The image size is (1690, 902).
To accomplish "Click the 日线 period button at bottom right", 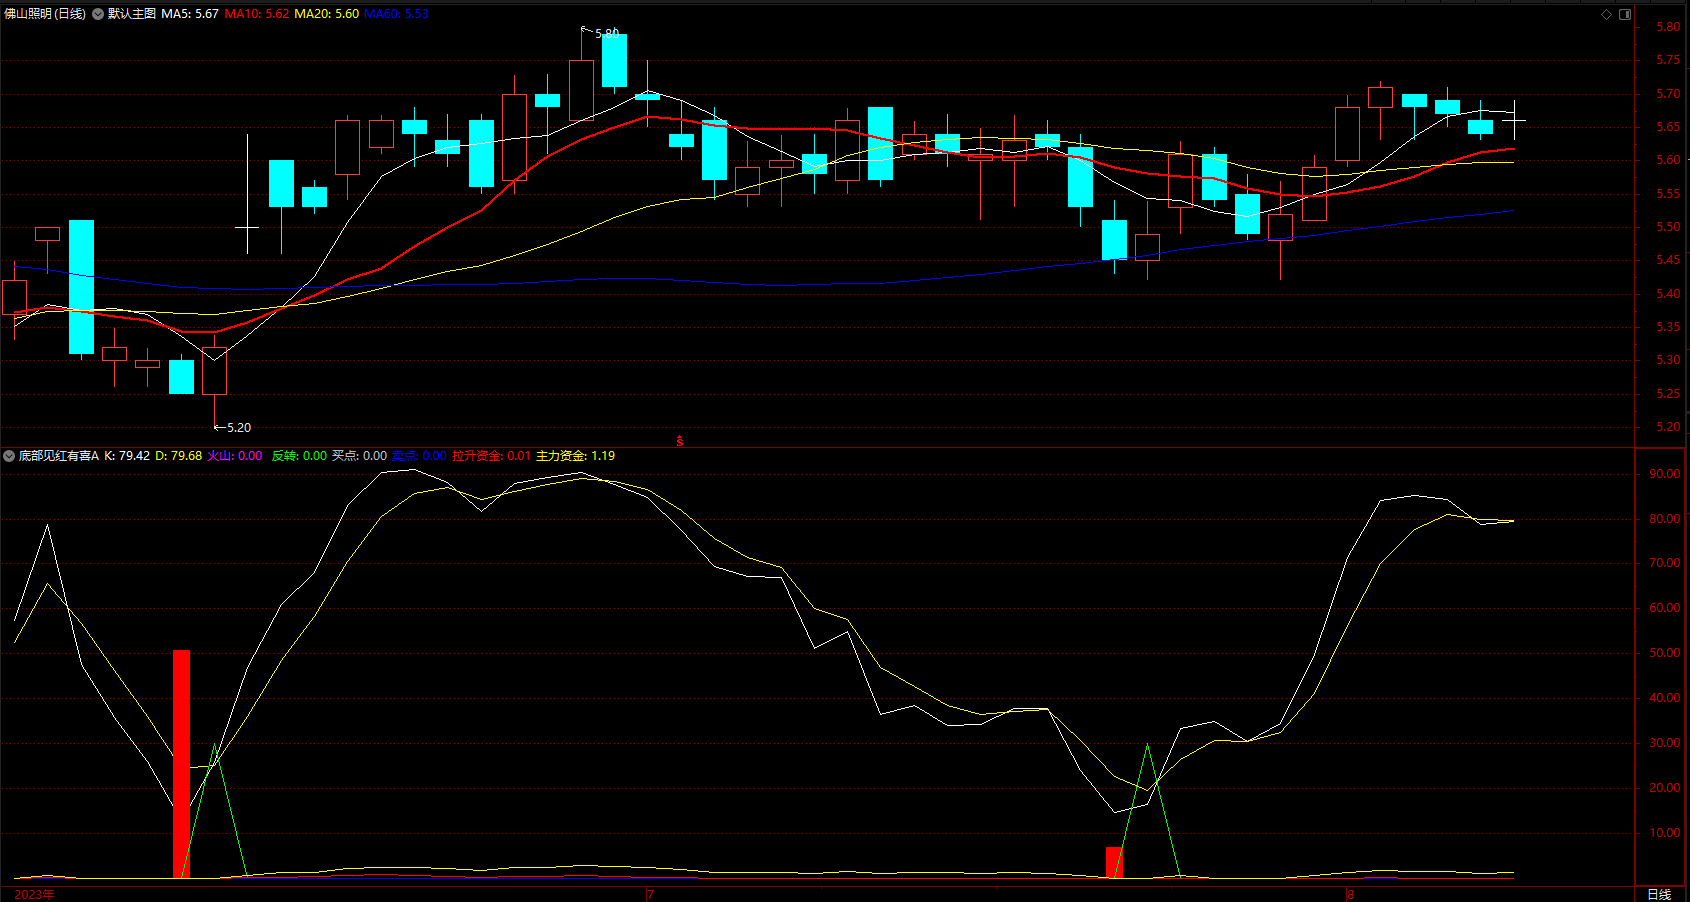I will pyautogui.click(x=1659, y=894).
